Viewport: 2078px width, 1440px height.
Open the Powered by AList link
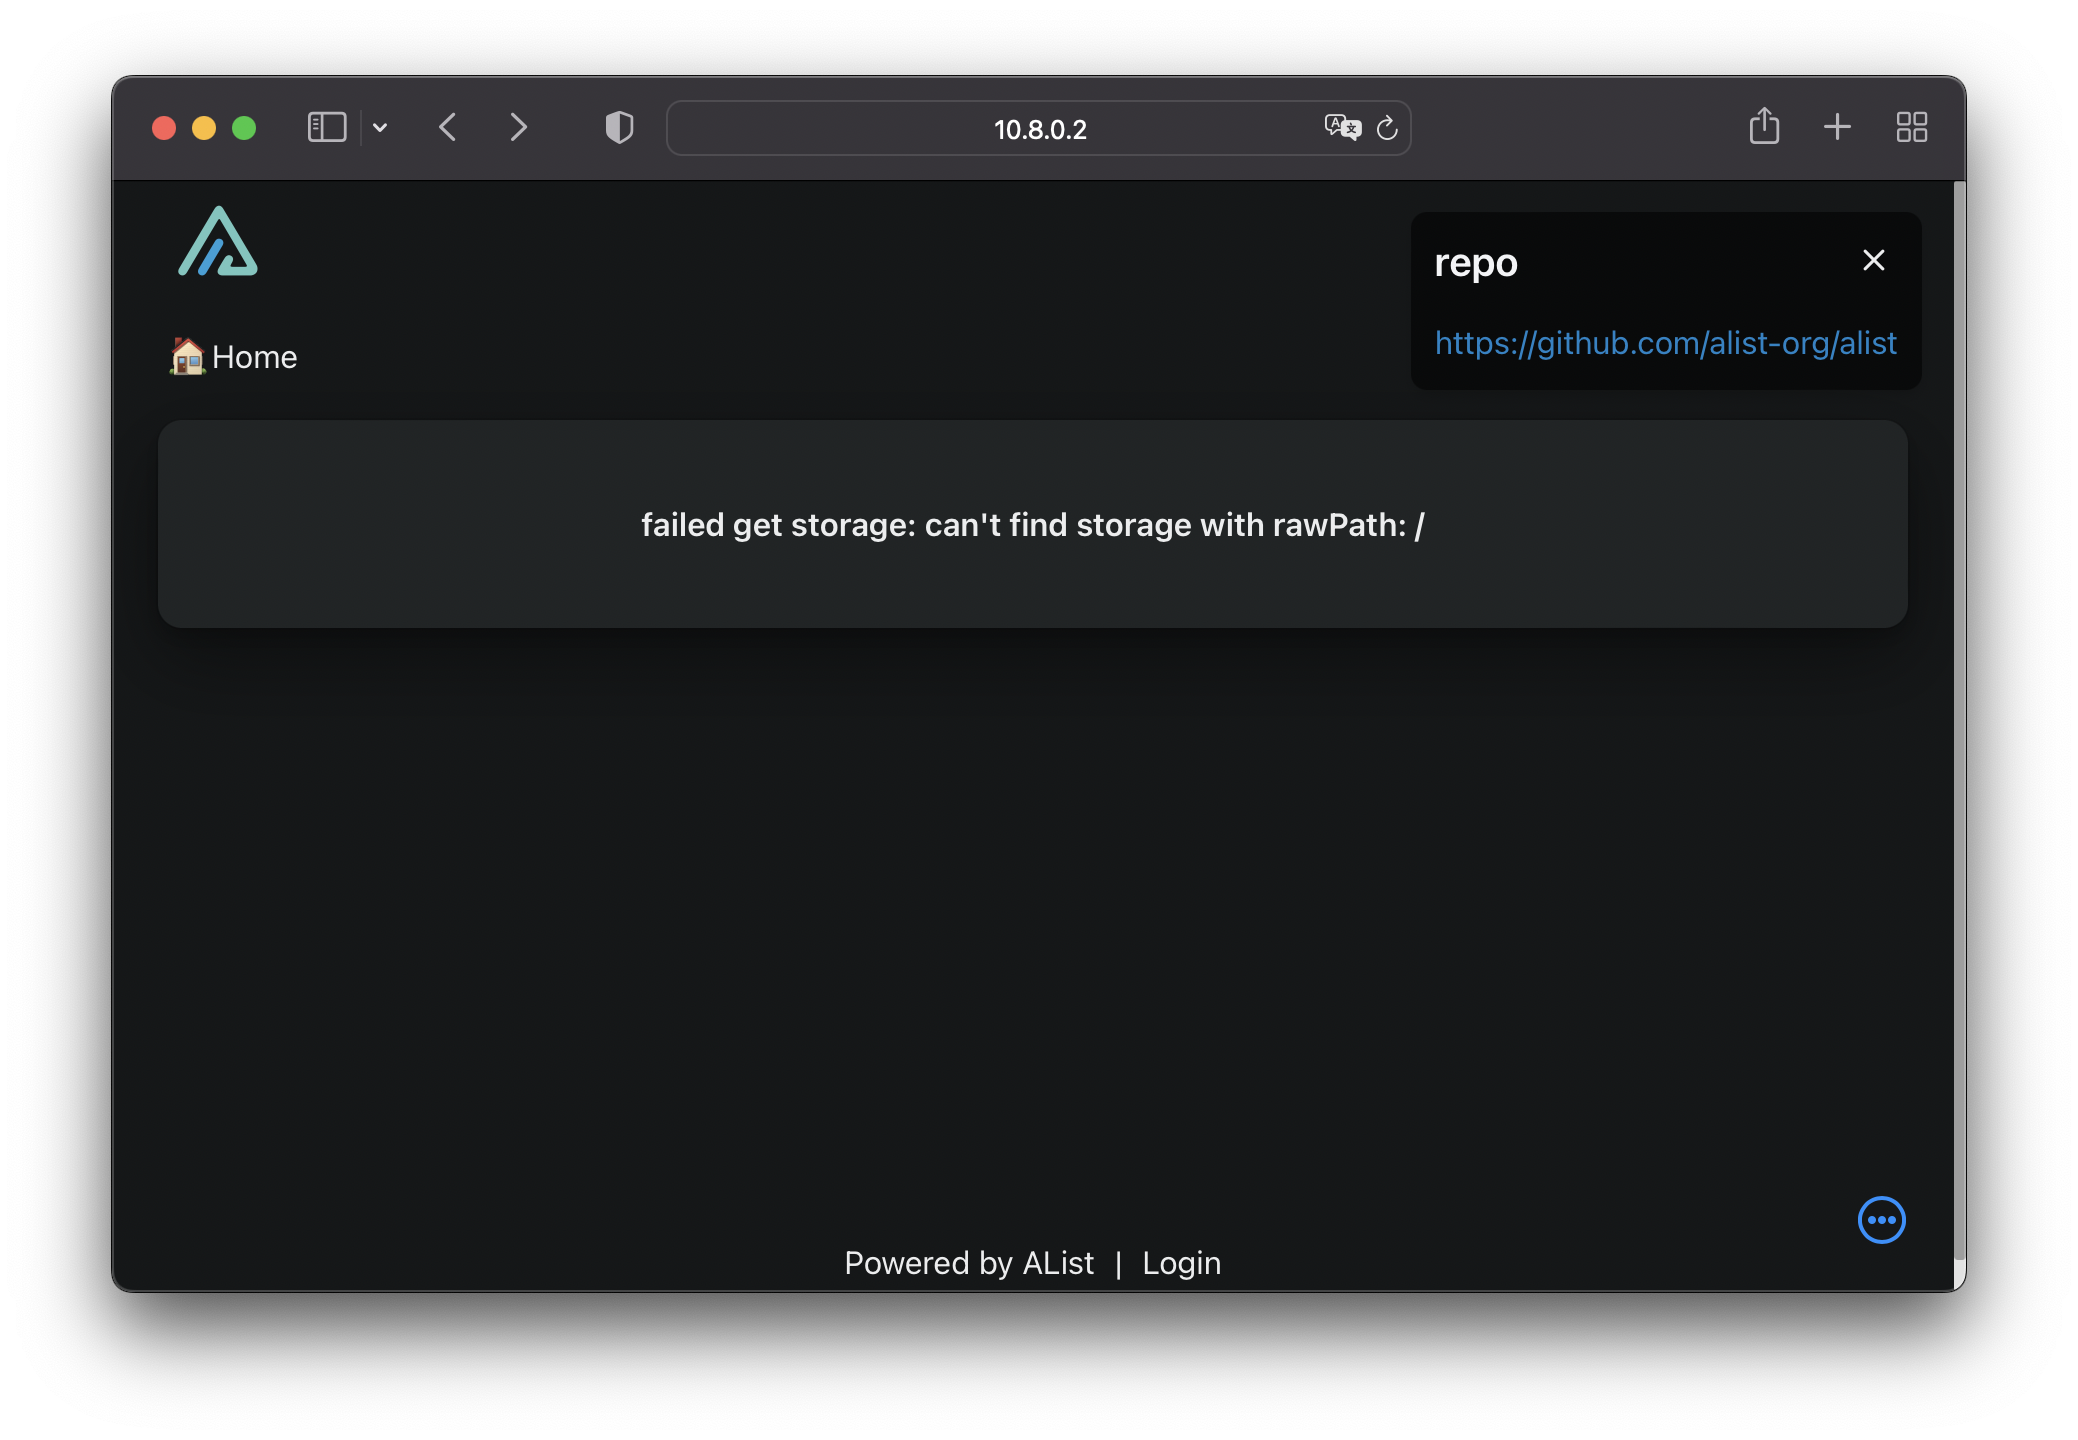coord(969,1263)
